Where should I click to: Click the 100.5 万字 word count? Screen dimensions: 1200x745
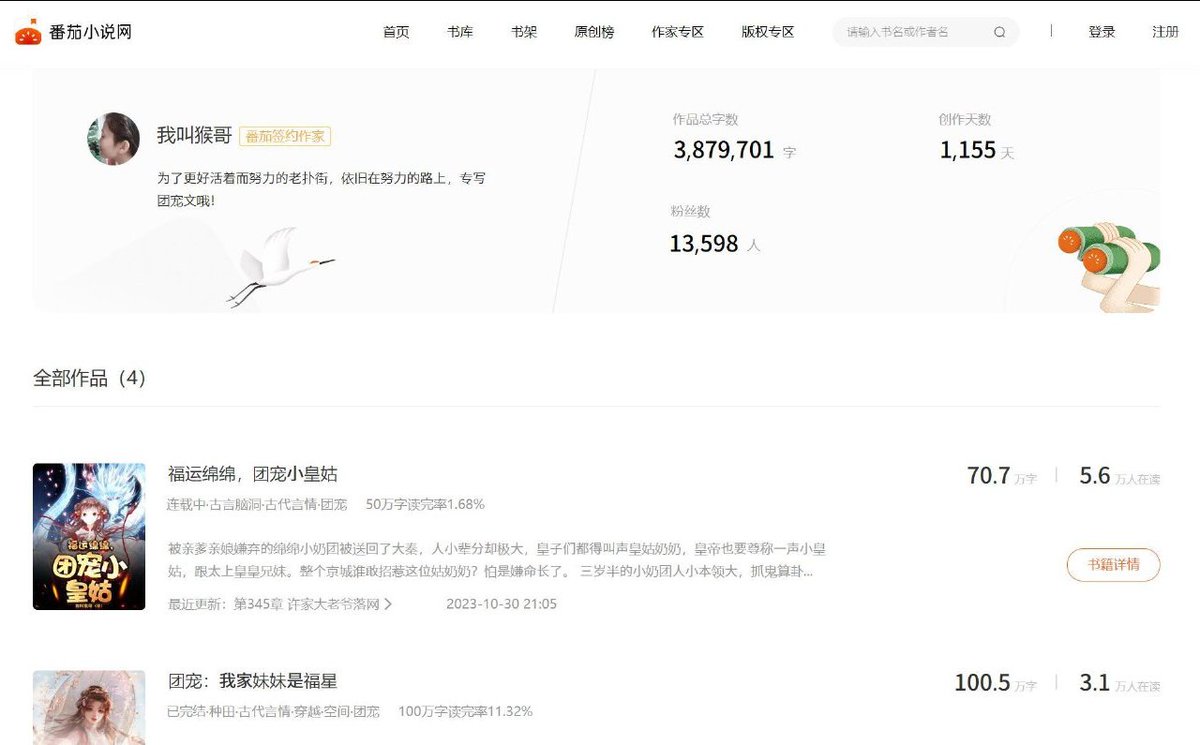996,683
